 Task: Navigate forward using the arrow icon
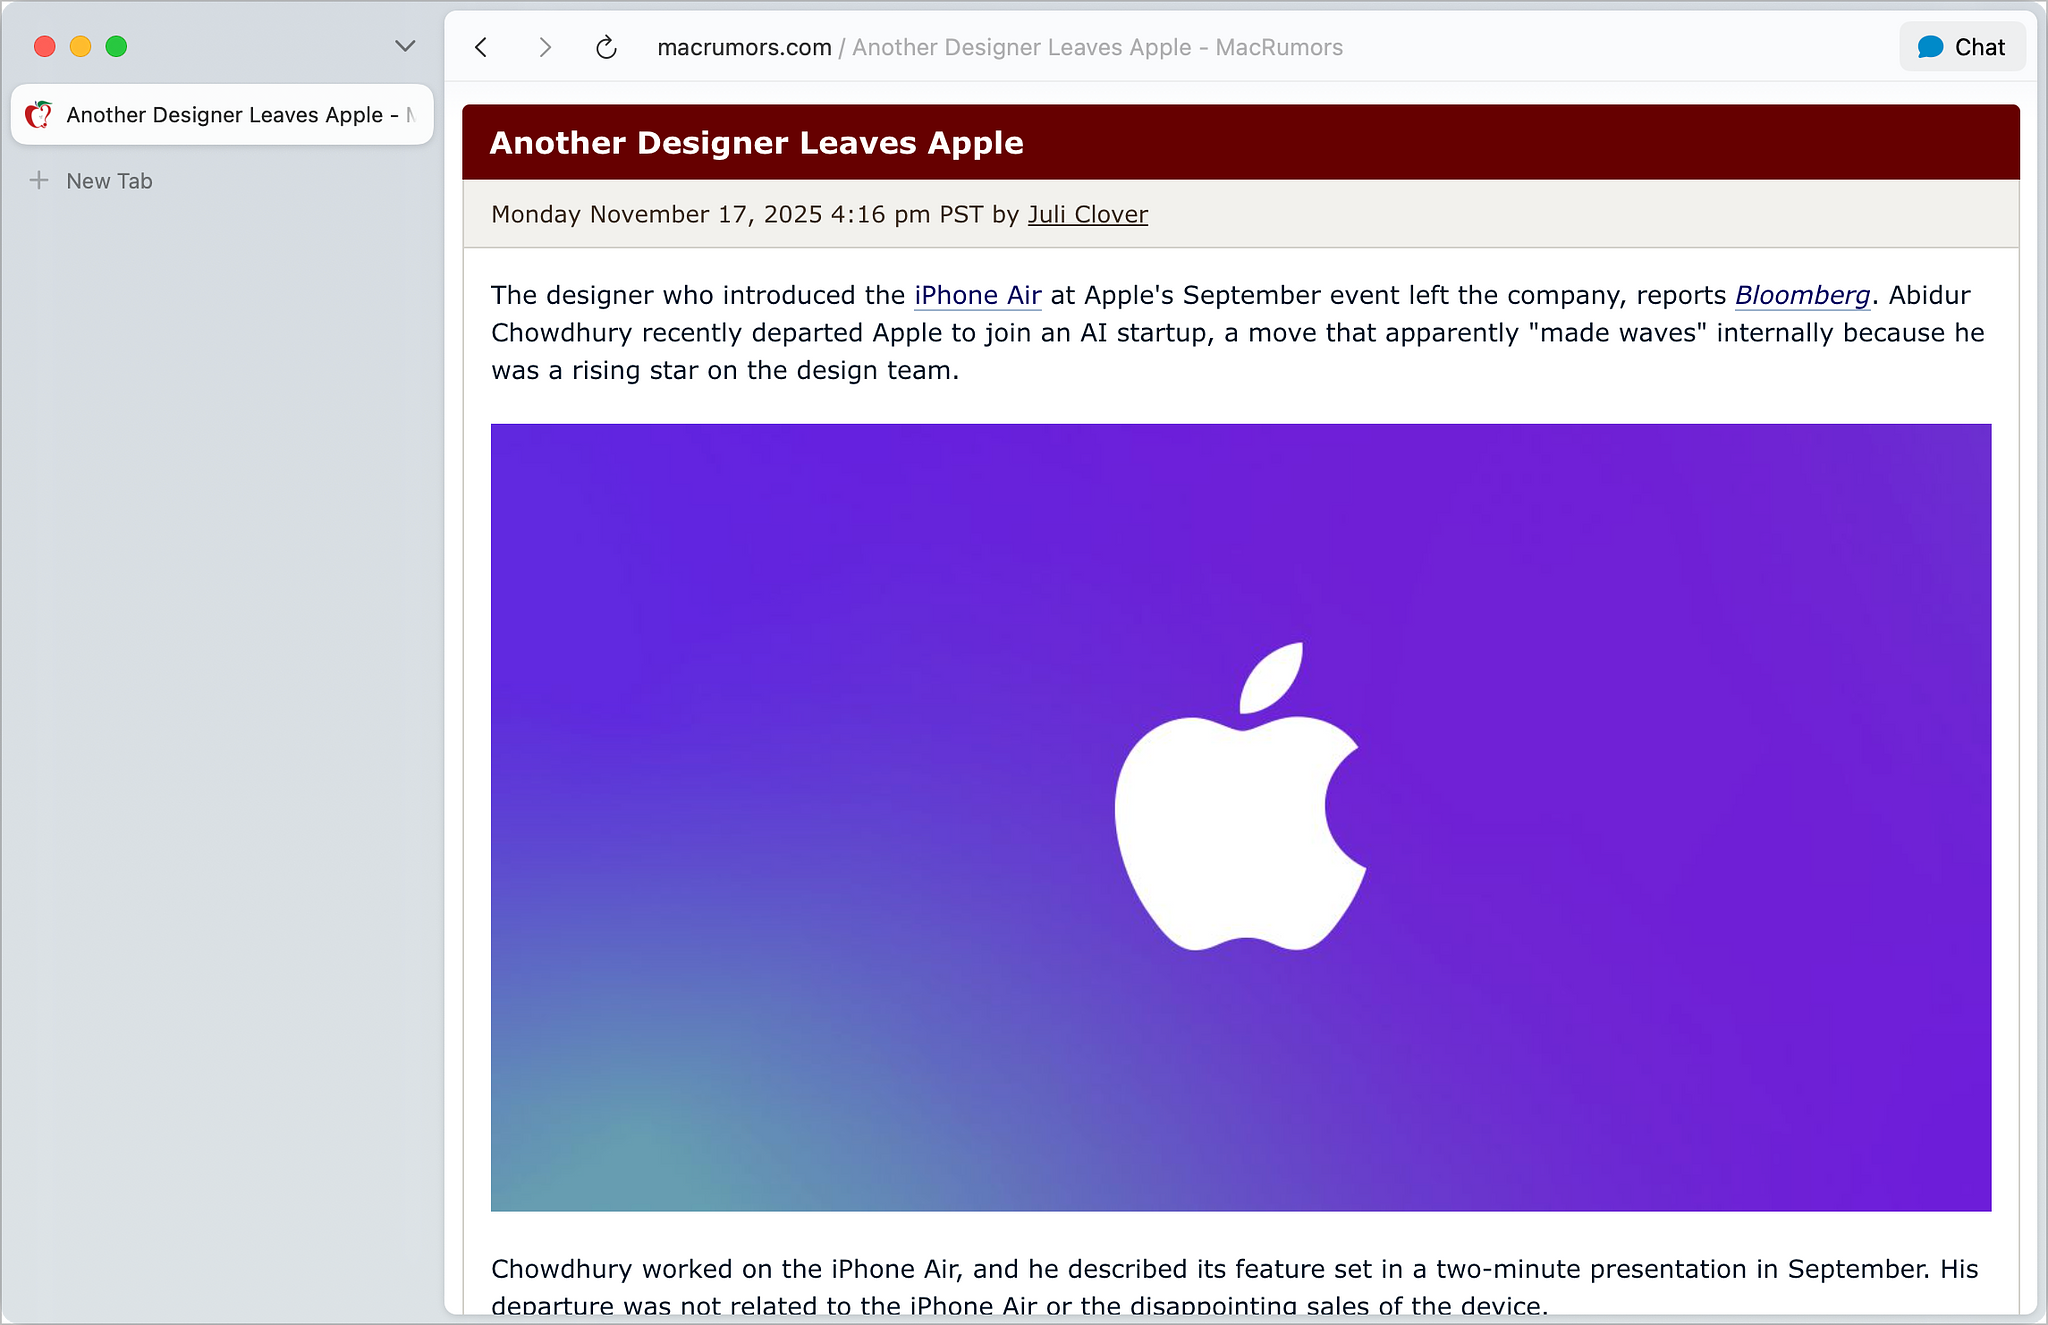coord(544,46)
